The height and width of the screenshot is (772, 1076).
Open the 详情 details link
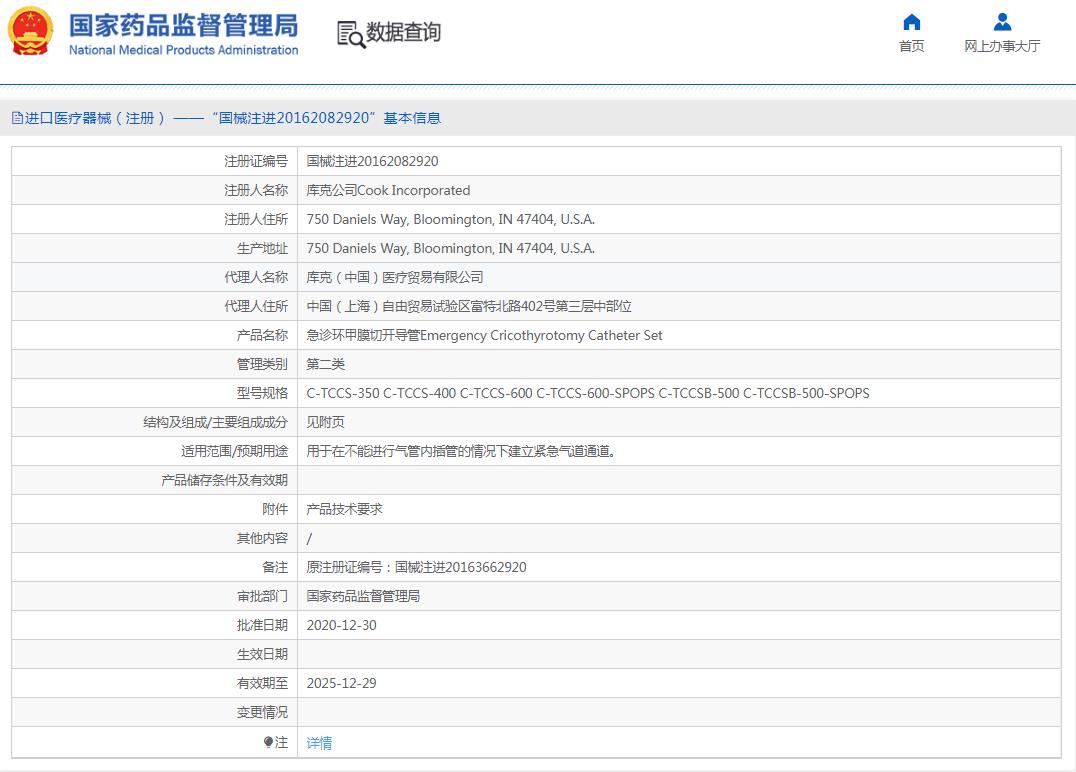[319, 742]
